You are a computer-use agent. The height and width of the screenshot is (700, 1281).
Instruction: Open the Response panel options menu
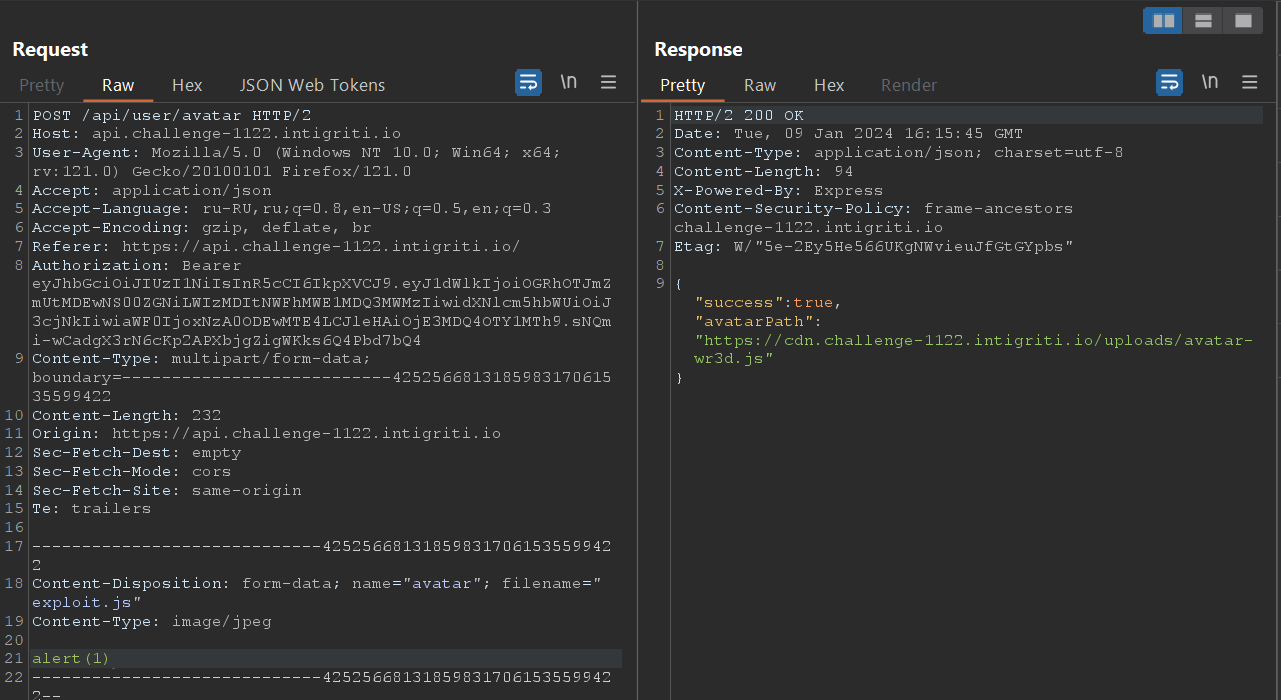(x=1249, y=83)
